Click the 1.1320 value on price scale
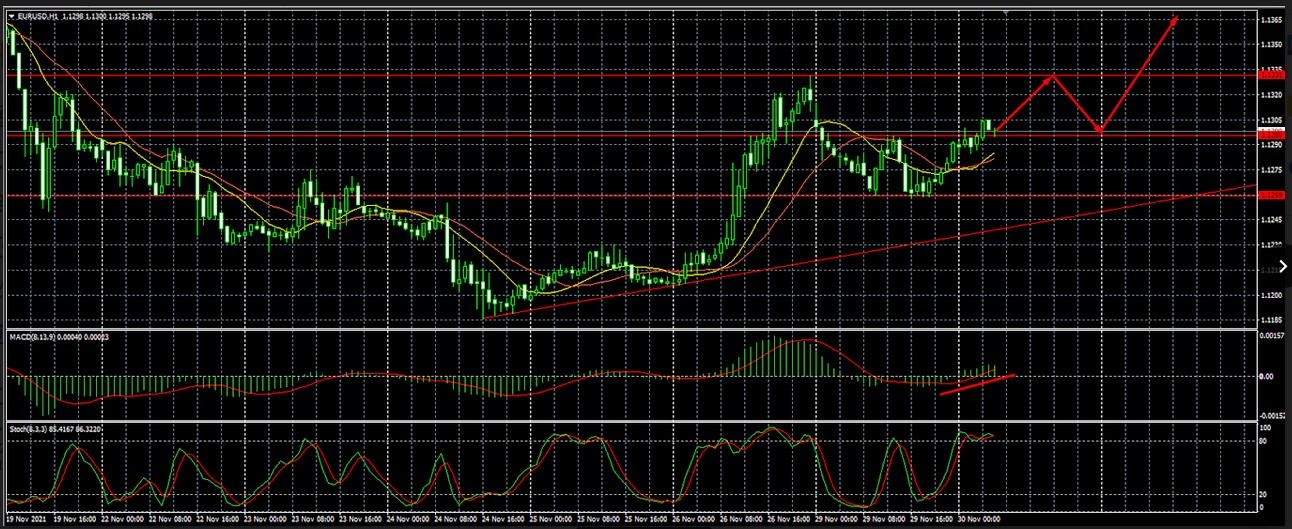Screen dimensions: 1292x529 (x=1272, y=95)
